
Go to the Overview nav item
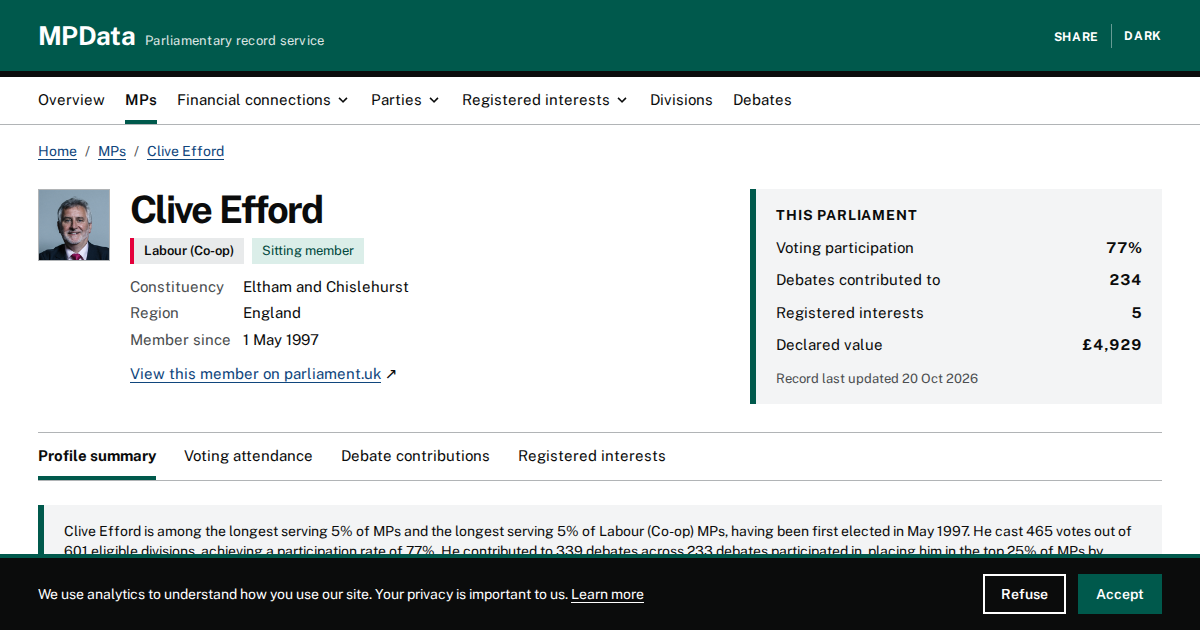point(71,100)
